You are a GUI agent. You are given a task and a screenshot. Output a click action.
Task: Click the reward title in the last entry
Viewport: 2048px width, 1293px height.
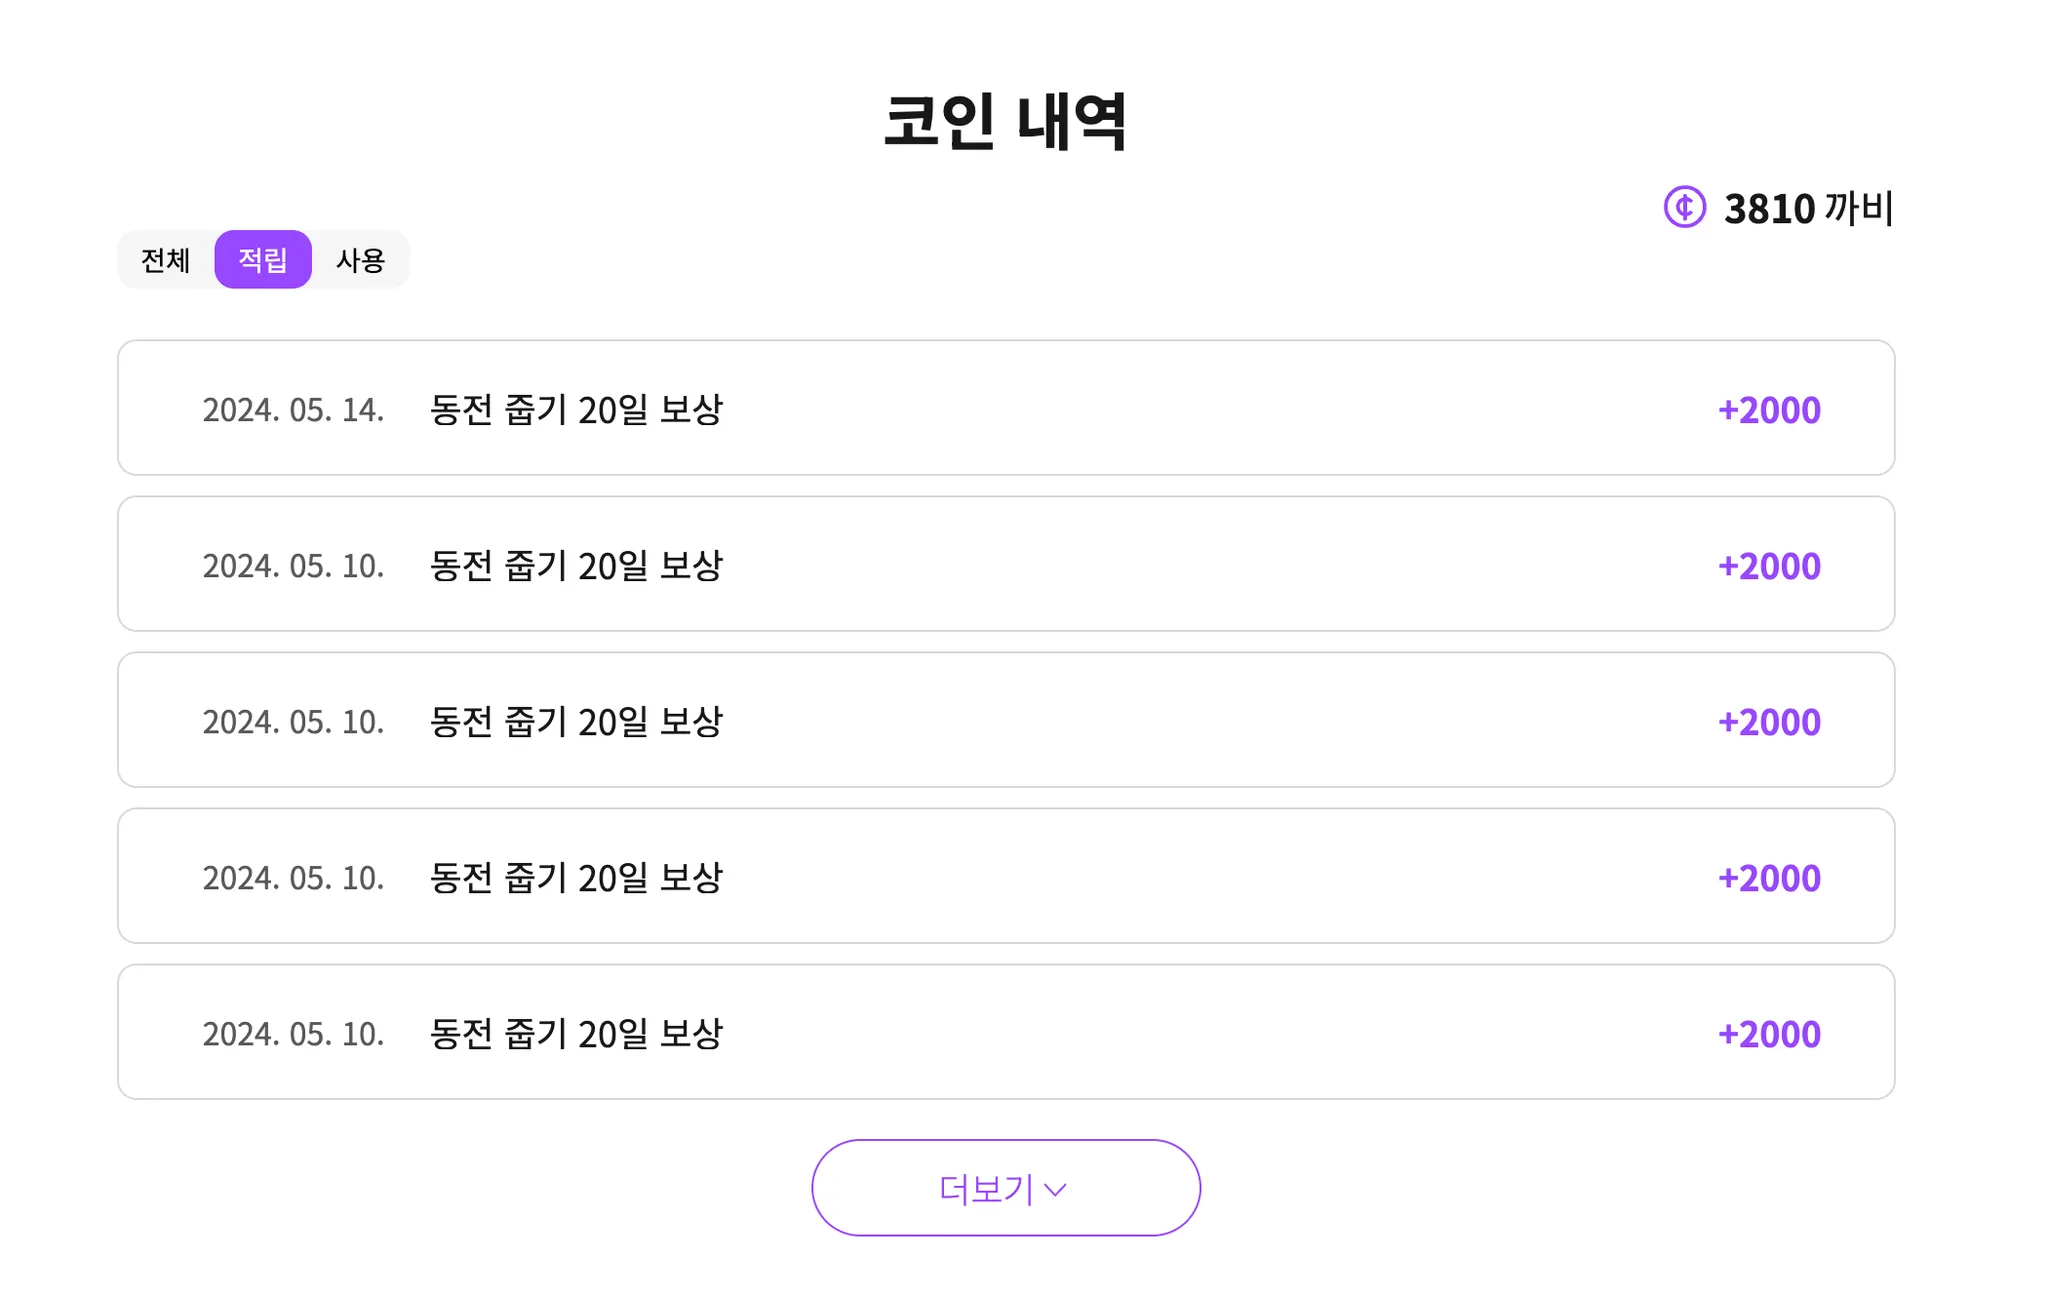pos(576,1034)
